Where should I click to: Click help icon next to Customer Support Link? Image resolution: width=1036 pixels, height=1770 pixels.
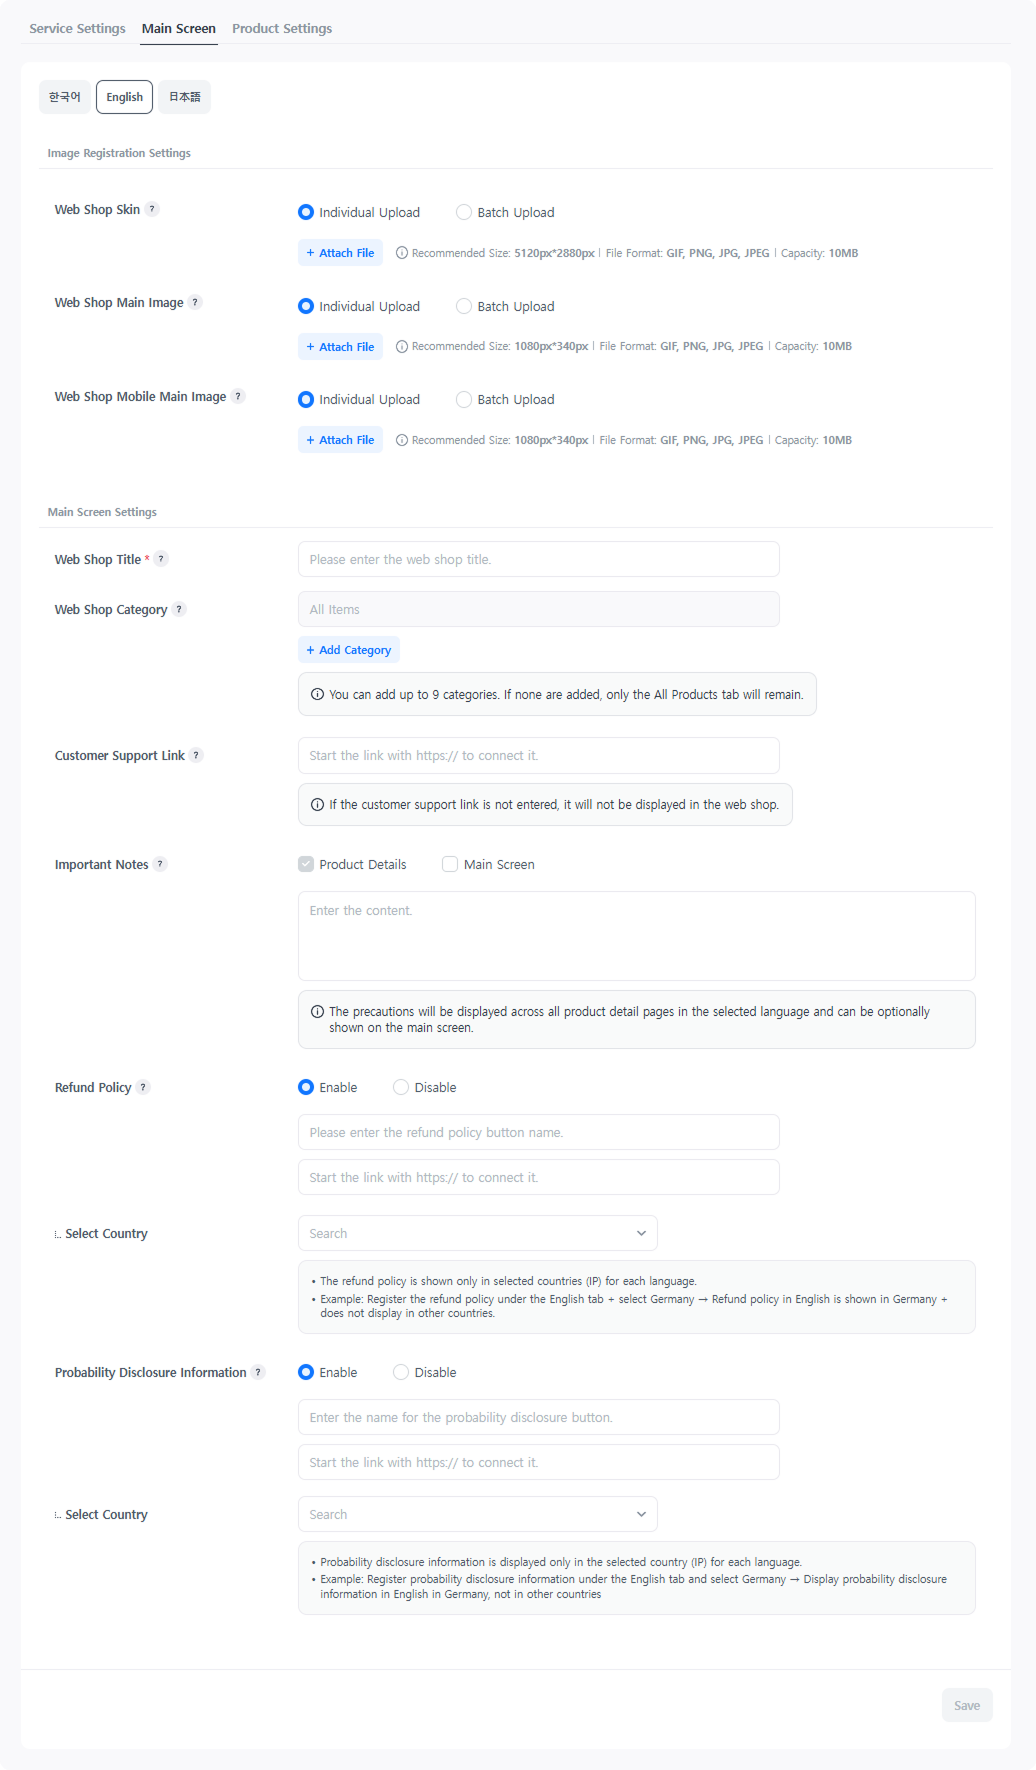pos(196,755)
